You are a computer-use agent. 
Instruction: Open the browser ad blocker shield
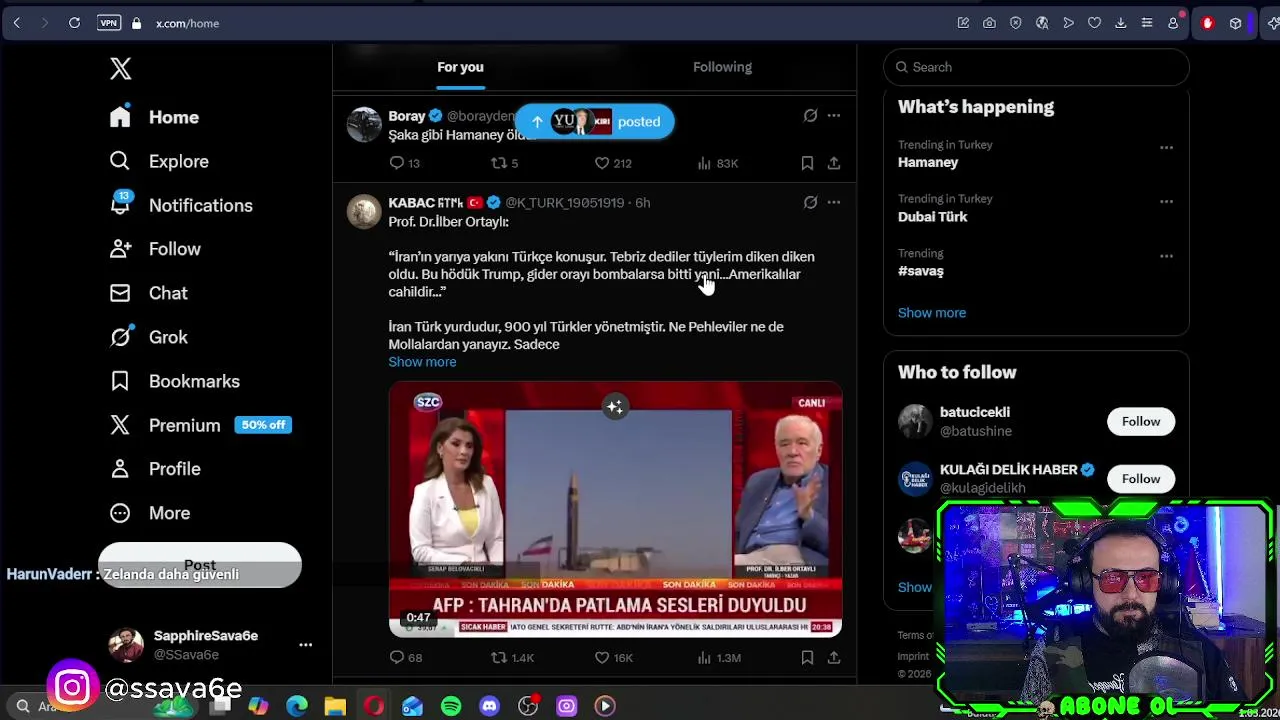coord(1016,23)
